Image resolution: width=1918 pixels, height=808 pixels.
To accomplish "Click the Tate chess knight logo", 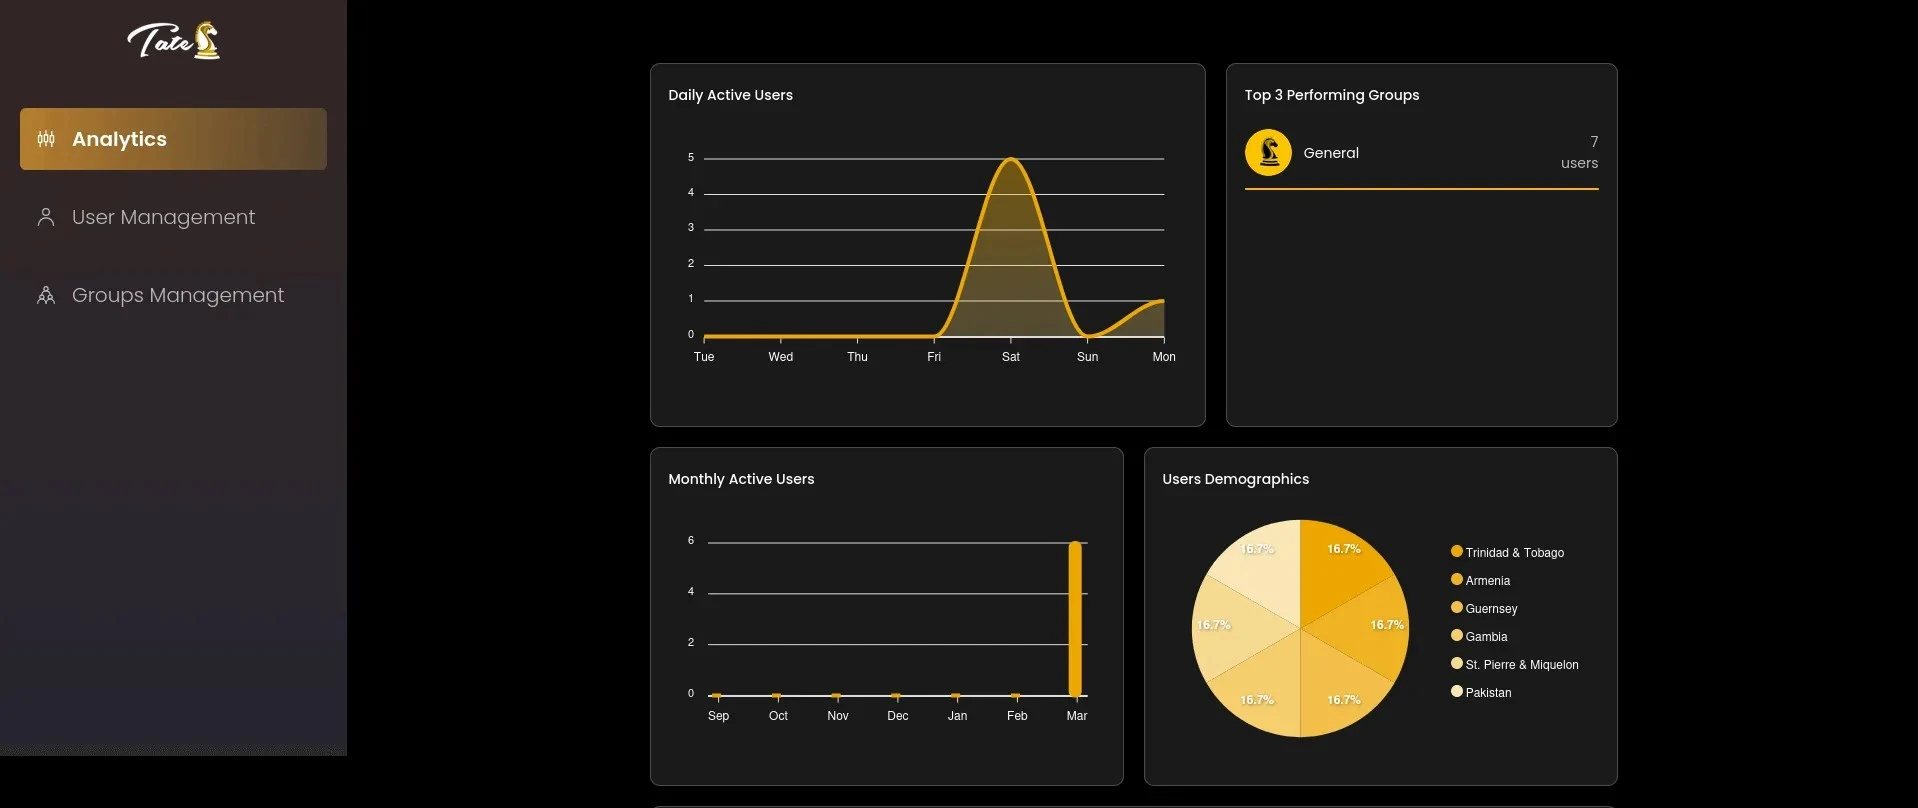I will point(174,41).
